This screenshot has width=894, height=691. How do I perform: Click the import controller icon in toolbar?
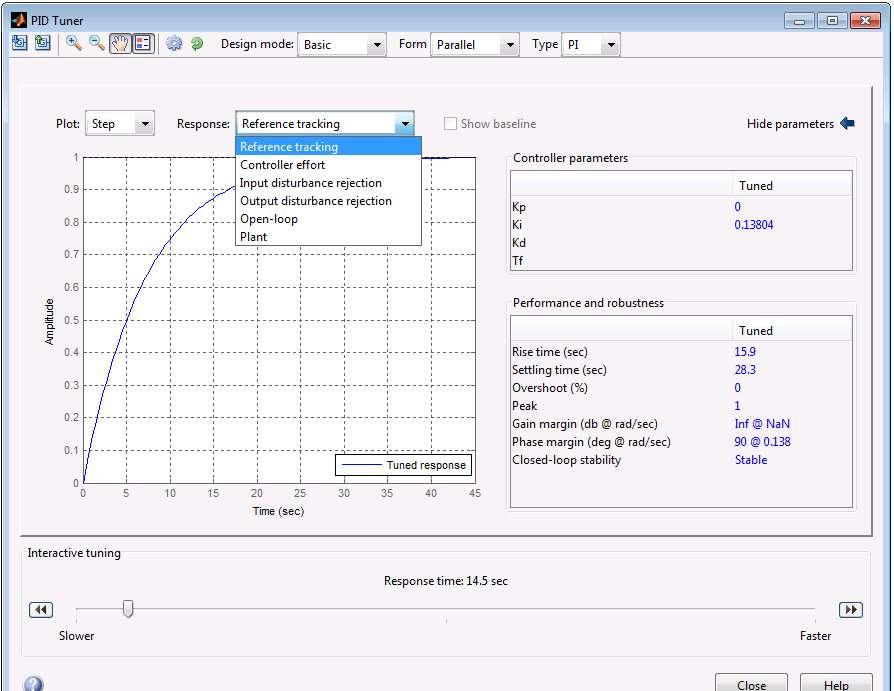point(19,43)
